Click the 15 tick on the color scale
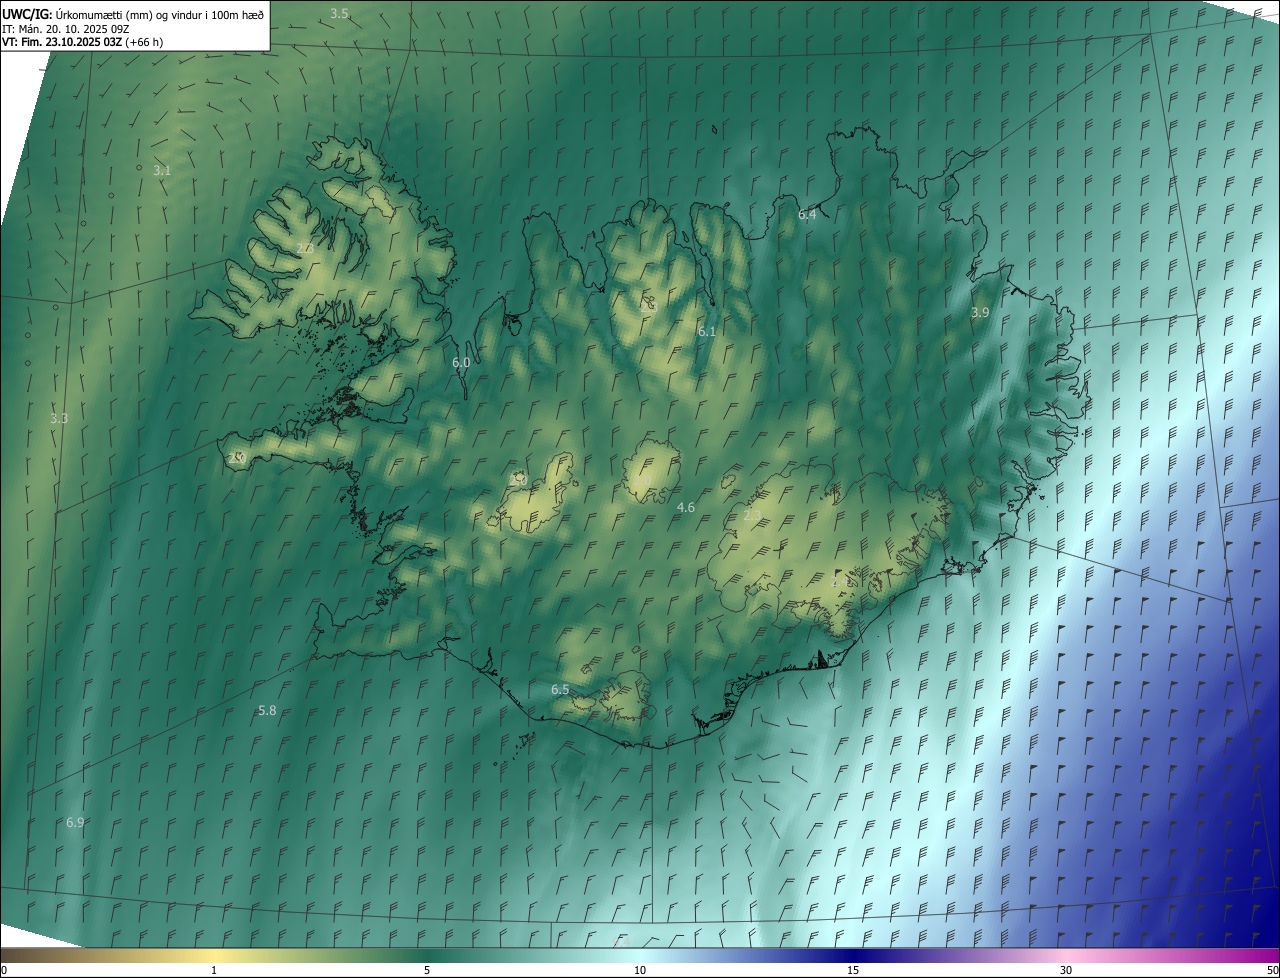The width and height of the screenshot is (1280, 978). pyautogui.click(x=853, y=970)
